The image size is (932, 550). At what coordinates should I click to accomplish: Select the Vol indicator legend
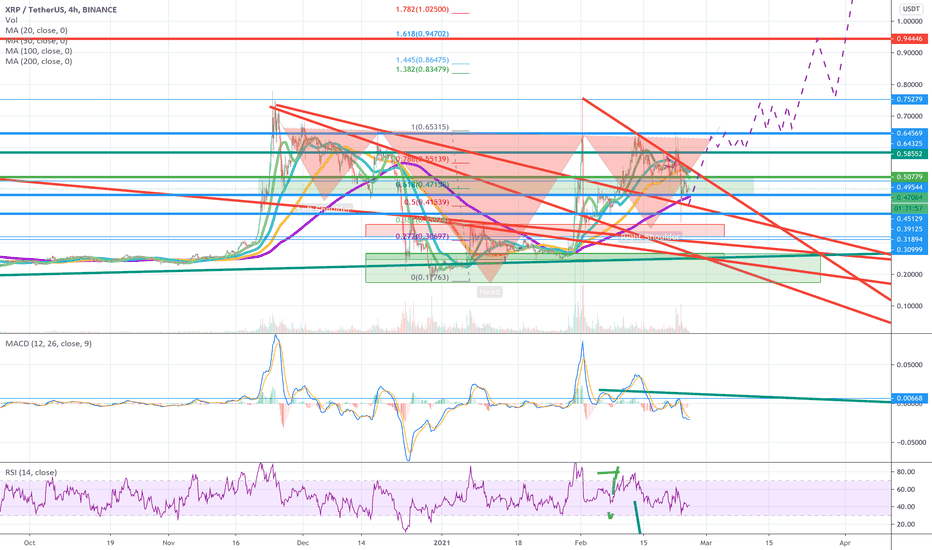(x=11, y=20)
